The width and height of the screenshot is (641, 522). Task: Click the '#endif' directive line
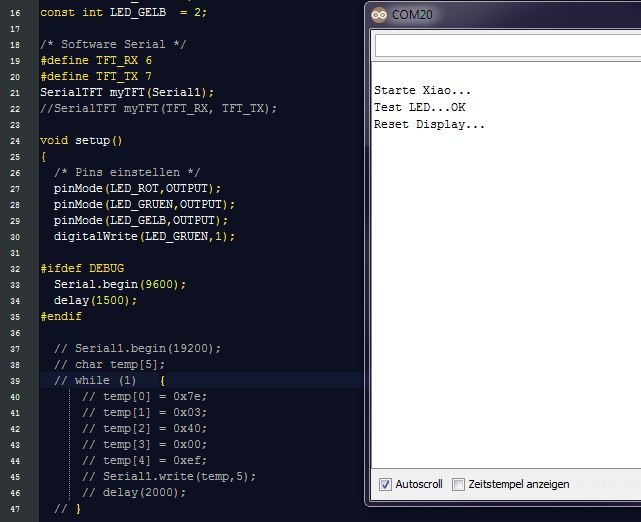(x=61, y=316)
